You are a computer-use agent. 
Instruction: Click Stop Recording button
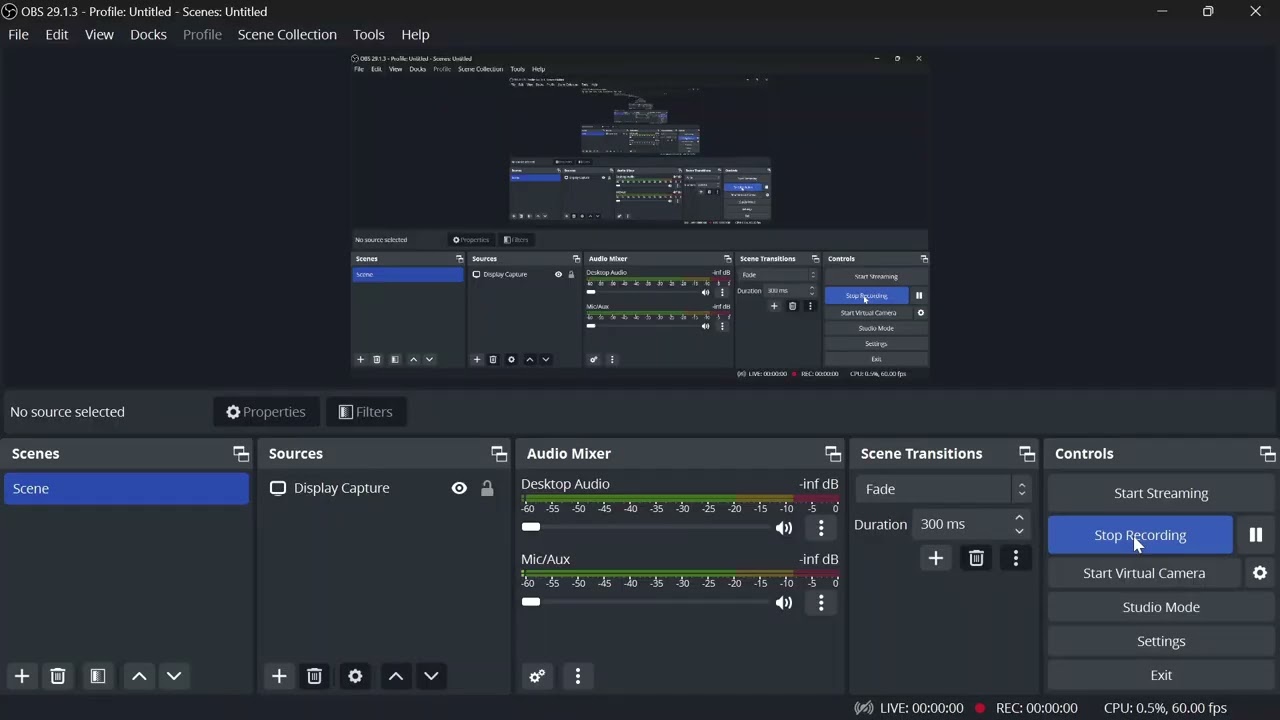[1140, 535]
